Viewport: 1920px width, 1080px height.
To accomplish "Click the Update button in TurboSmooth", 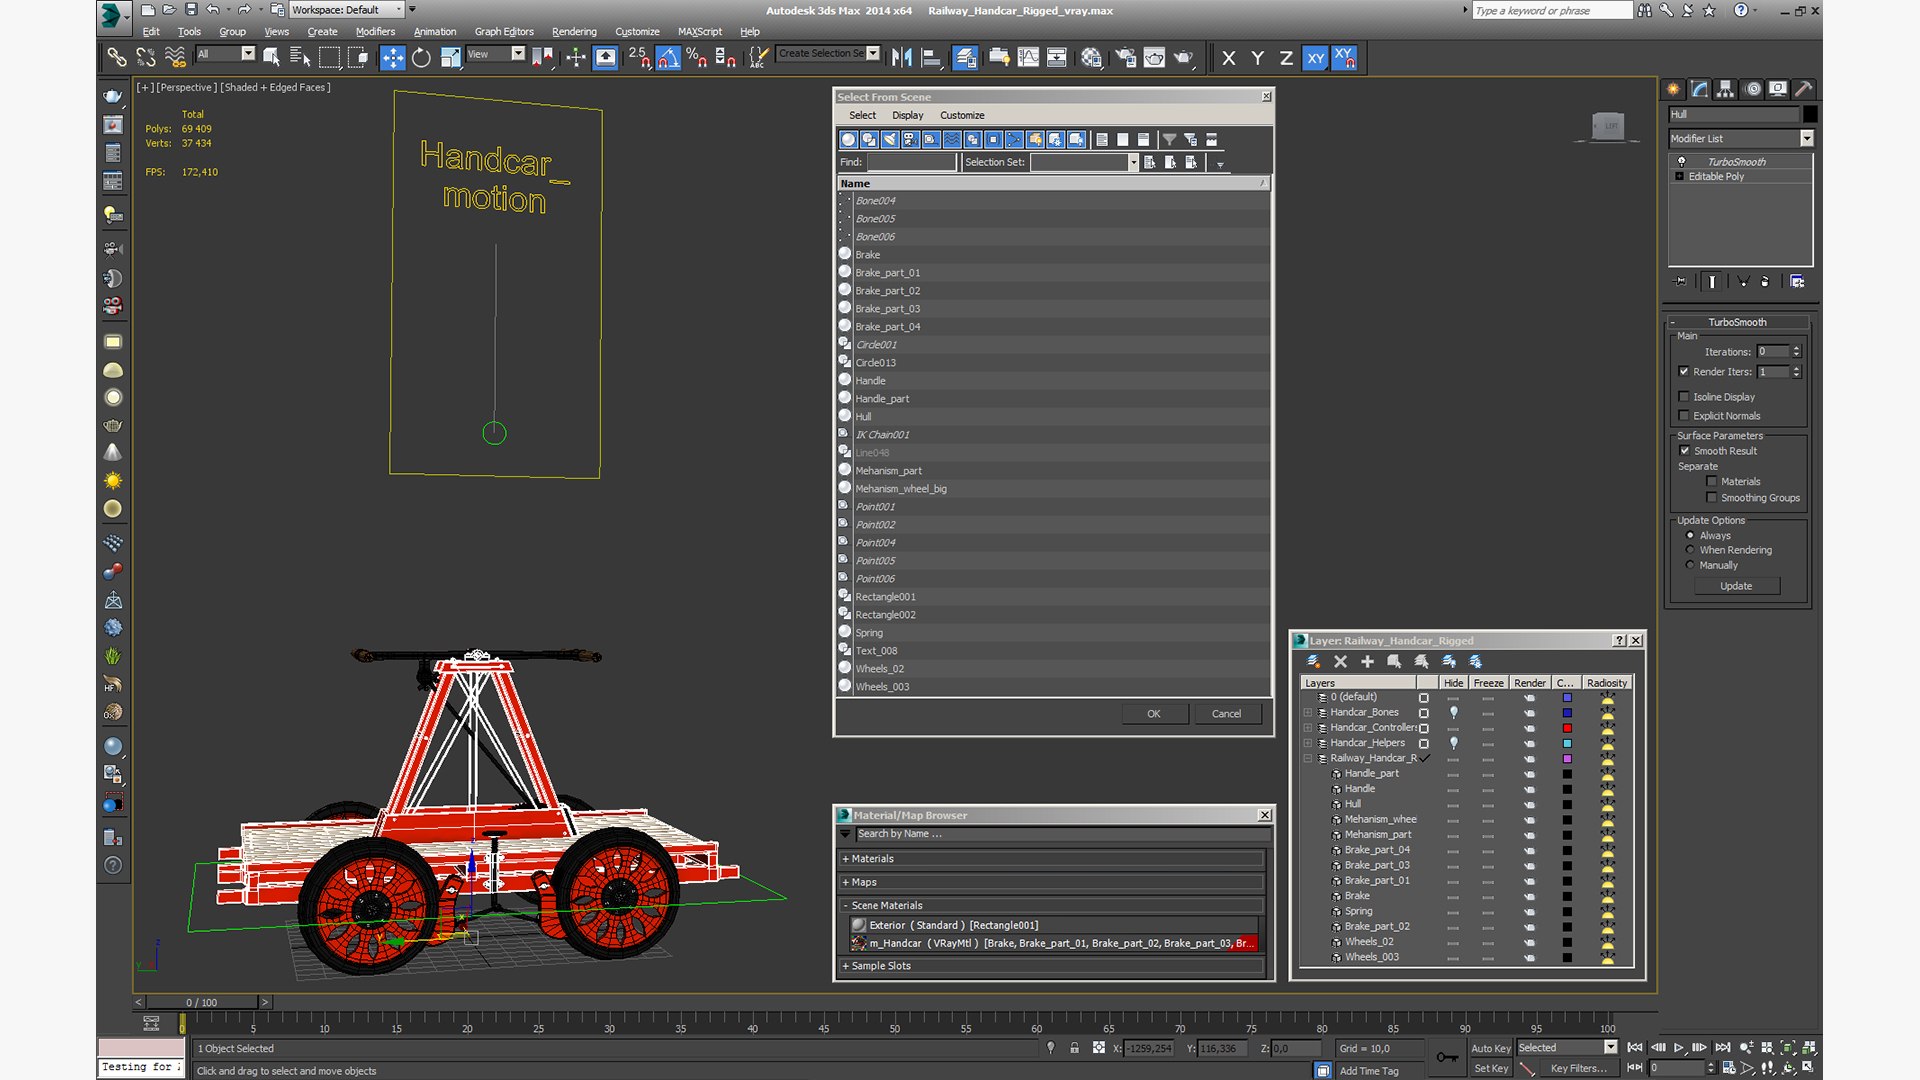I will click(1736, 586).
